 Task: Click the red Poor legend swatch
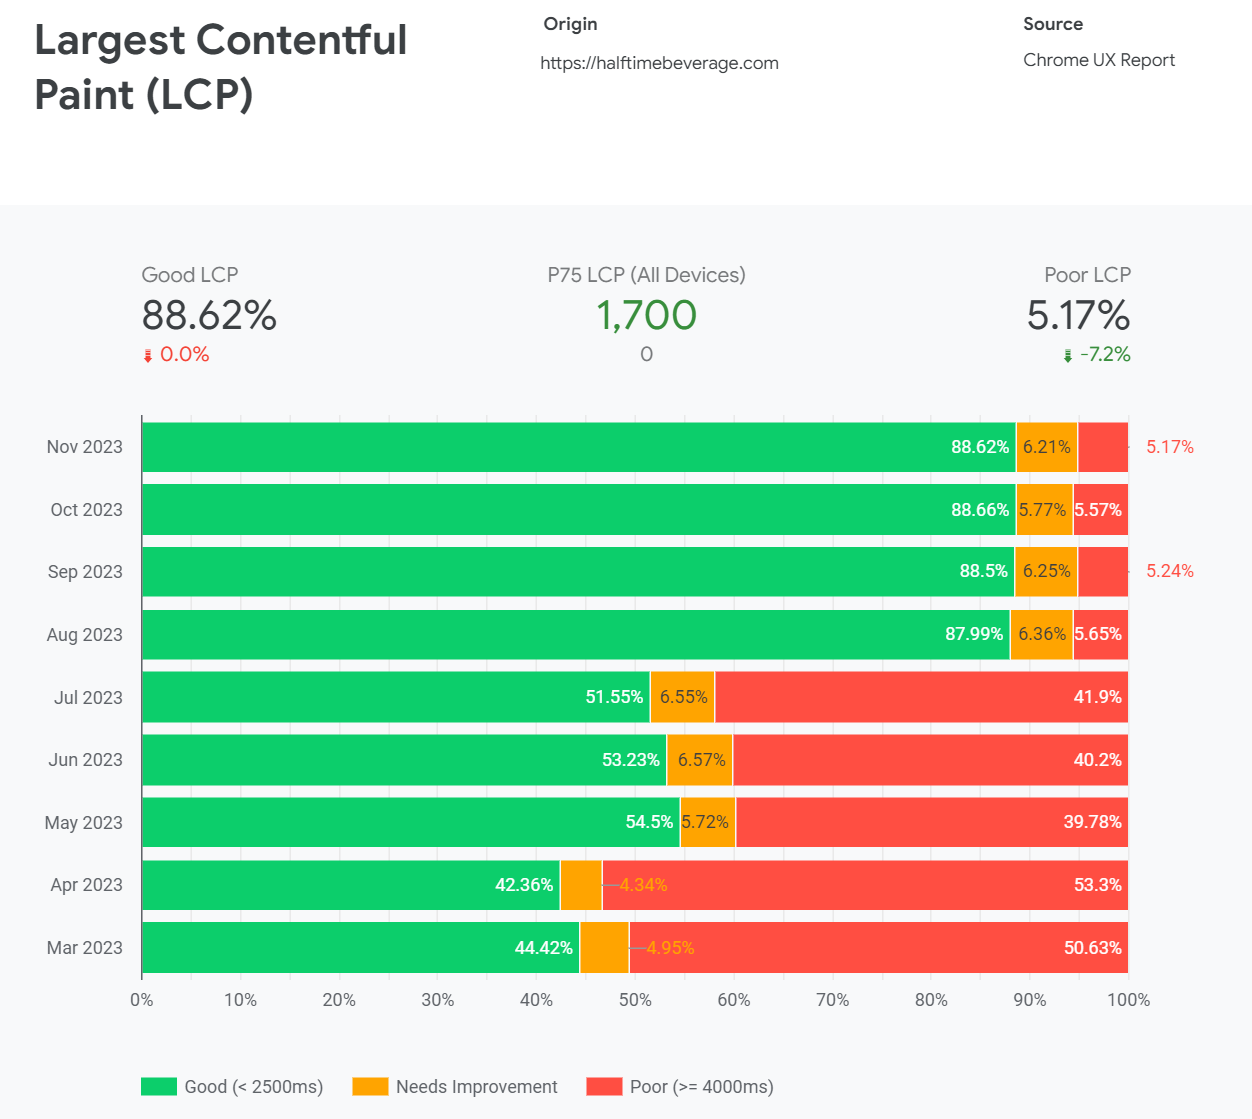point(604,1086)
